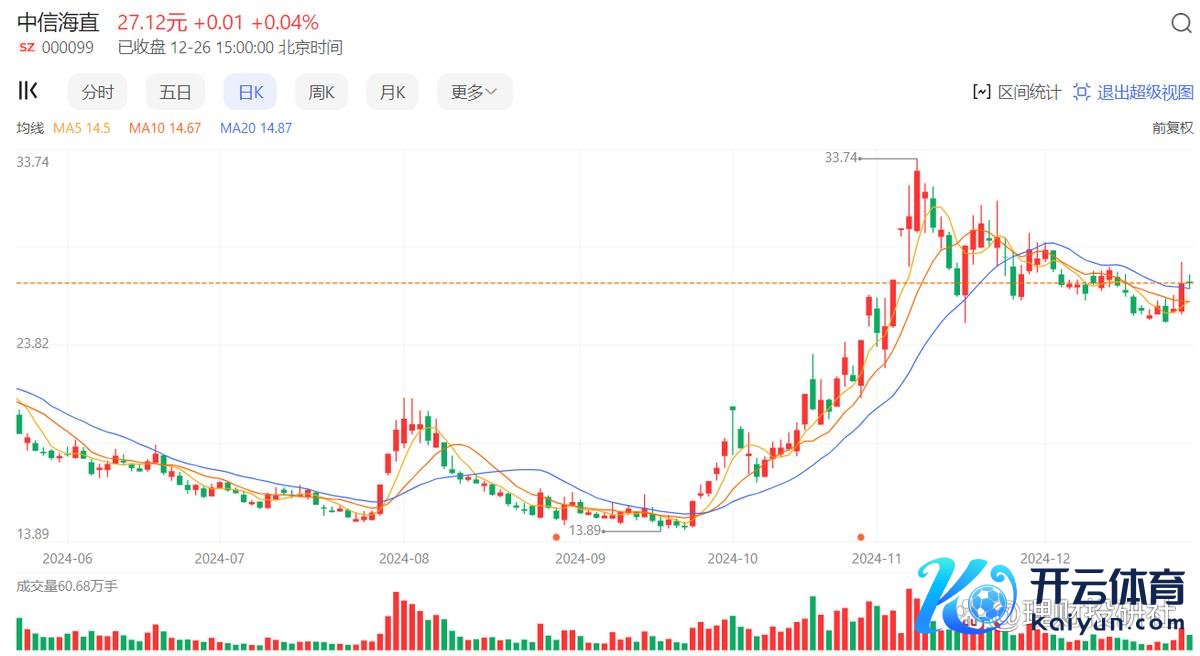Open the 均线 indicator selector

30,128
